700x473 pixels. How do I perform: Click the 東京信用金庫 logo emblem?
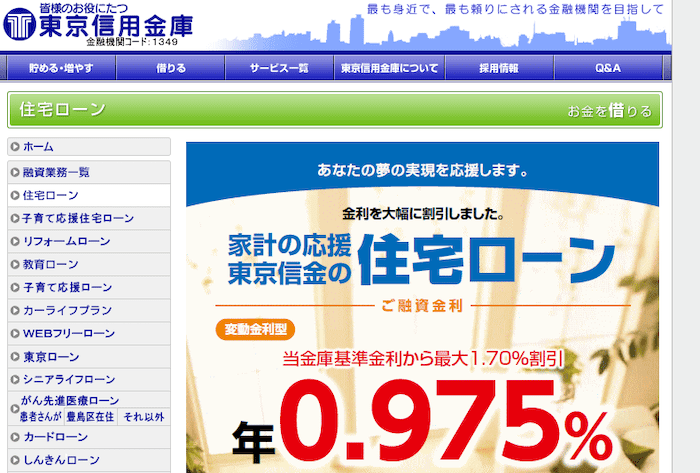pyautogui.click(x=19, y=25)
